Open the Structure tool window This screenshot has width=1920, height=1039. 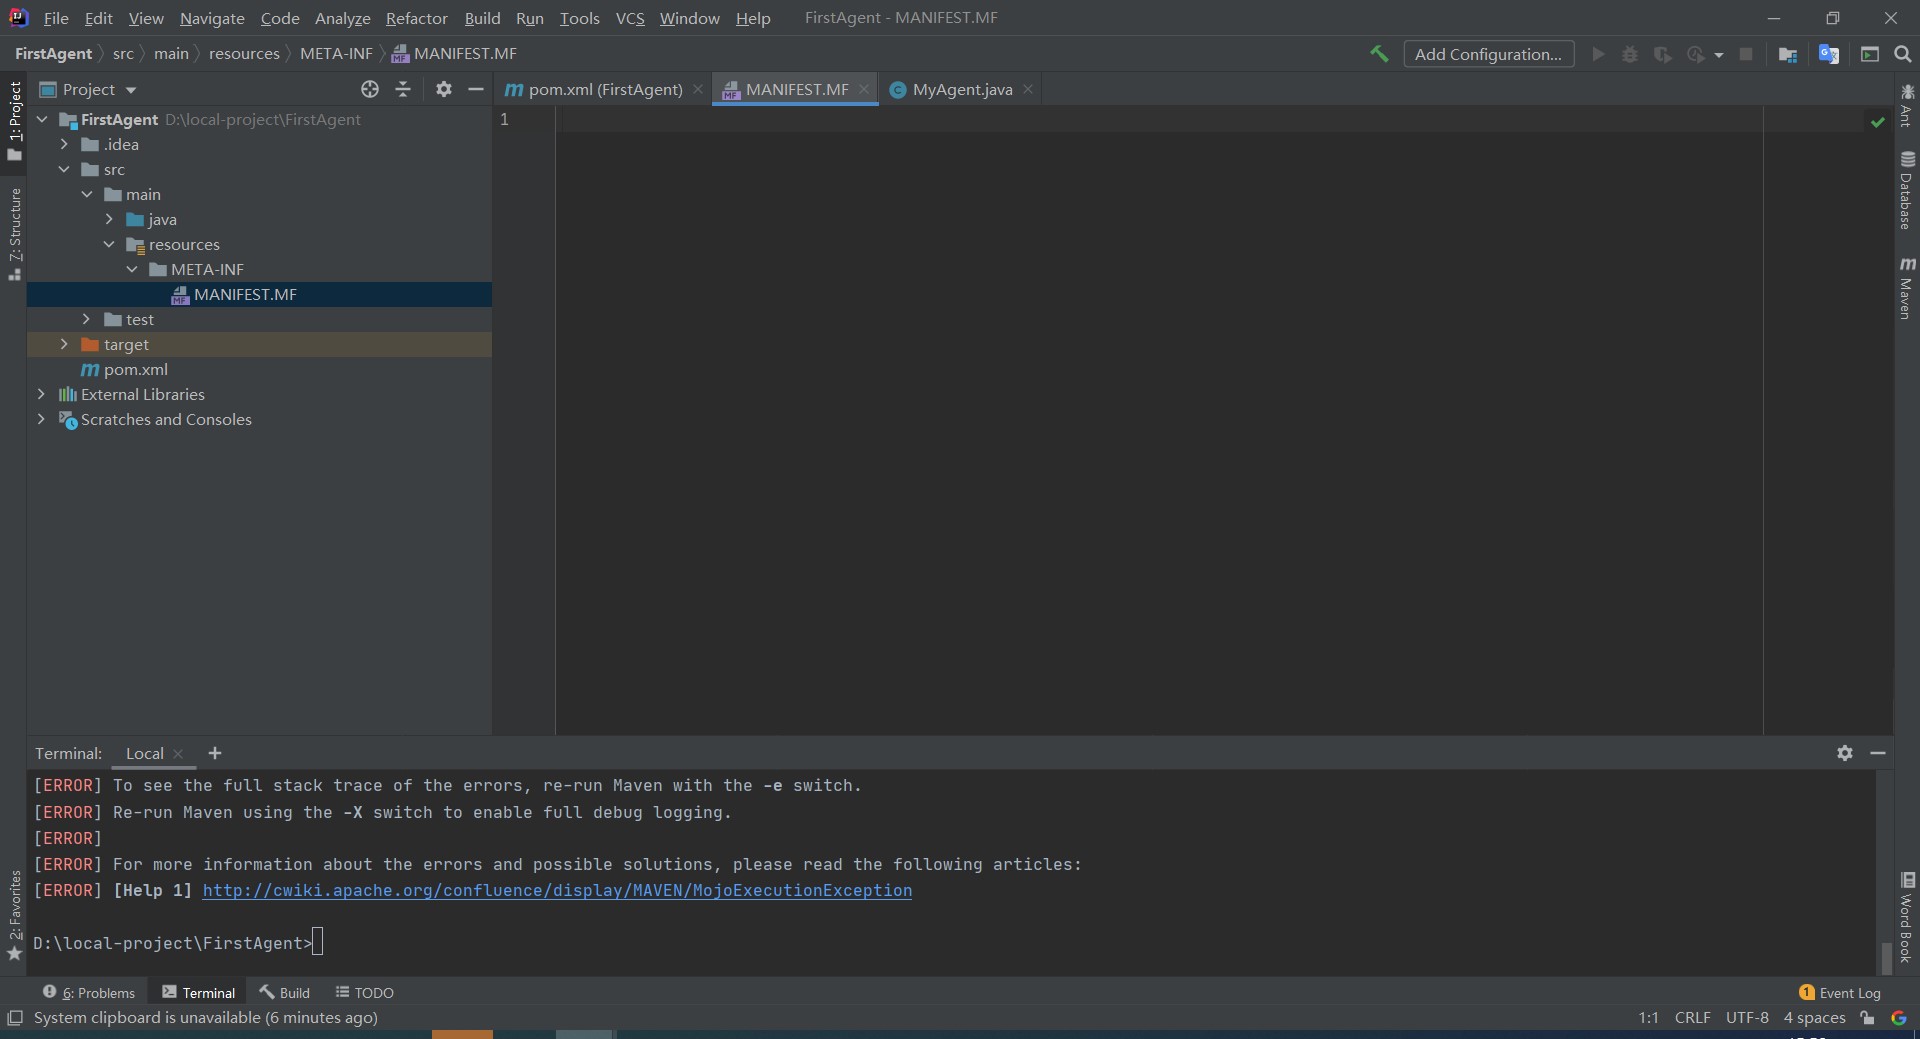click(x=15, y=234)
